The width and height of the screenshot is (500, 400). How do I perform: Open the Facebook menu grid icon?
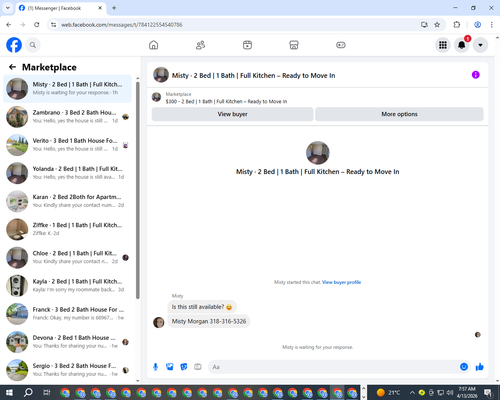[x=443, y=45]
